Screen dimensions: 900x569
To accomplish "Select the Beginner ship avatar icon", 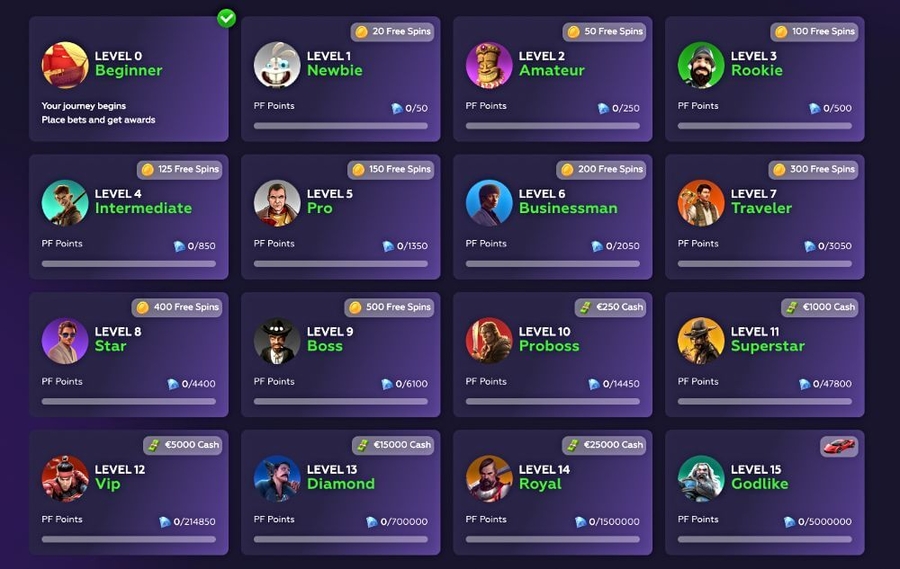I will pyautogui.click(x=65, y=65).
